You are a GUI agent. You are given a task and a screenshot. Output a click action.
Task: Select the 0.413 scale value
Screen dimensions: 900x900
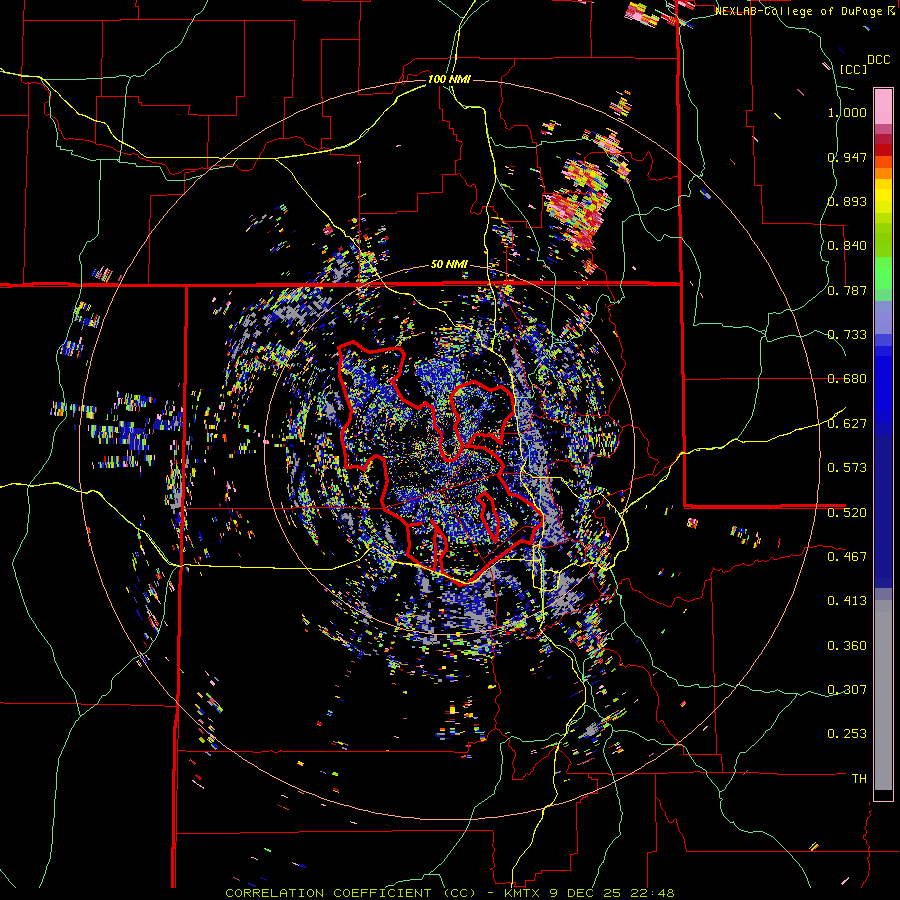pyautogui.click(x=847, y=601)
